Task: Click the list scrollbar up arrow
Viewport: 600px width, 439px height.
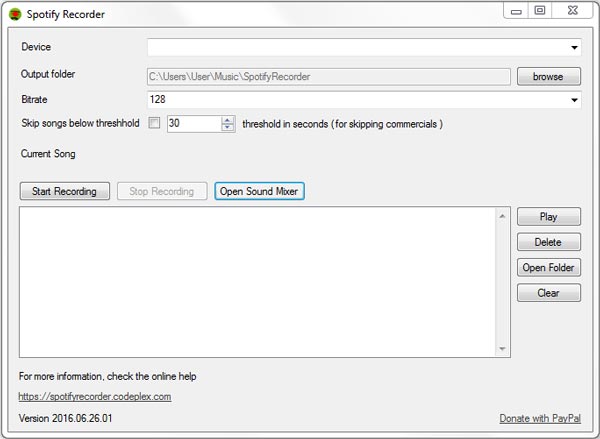Action: coord(502,216)
